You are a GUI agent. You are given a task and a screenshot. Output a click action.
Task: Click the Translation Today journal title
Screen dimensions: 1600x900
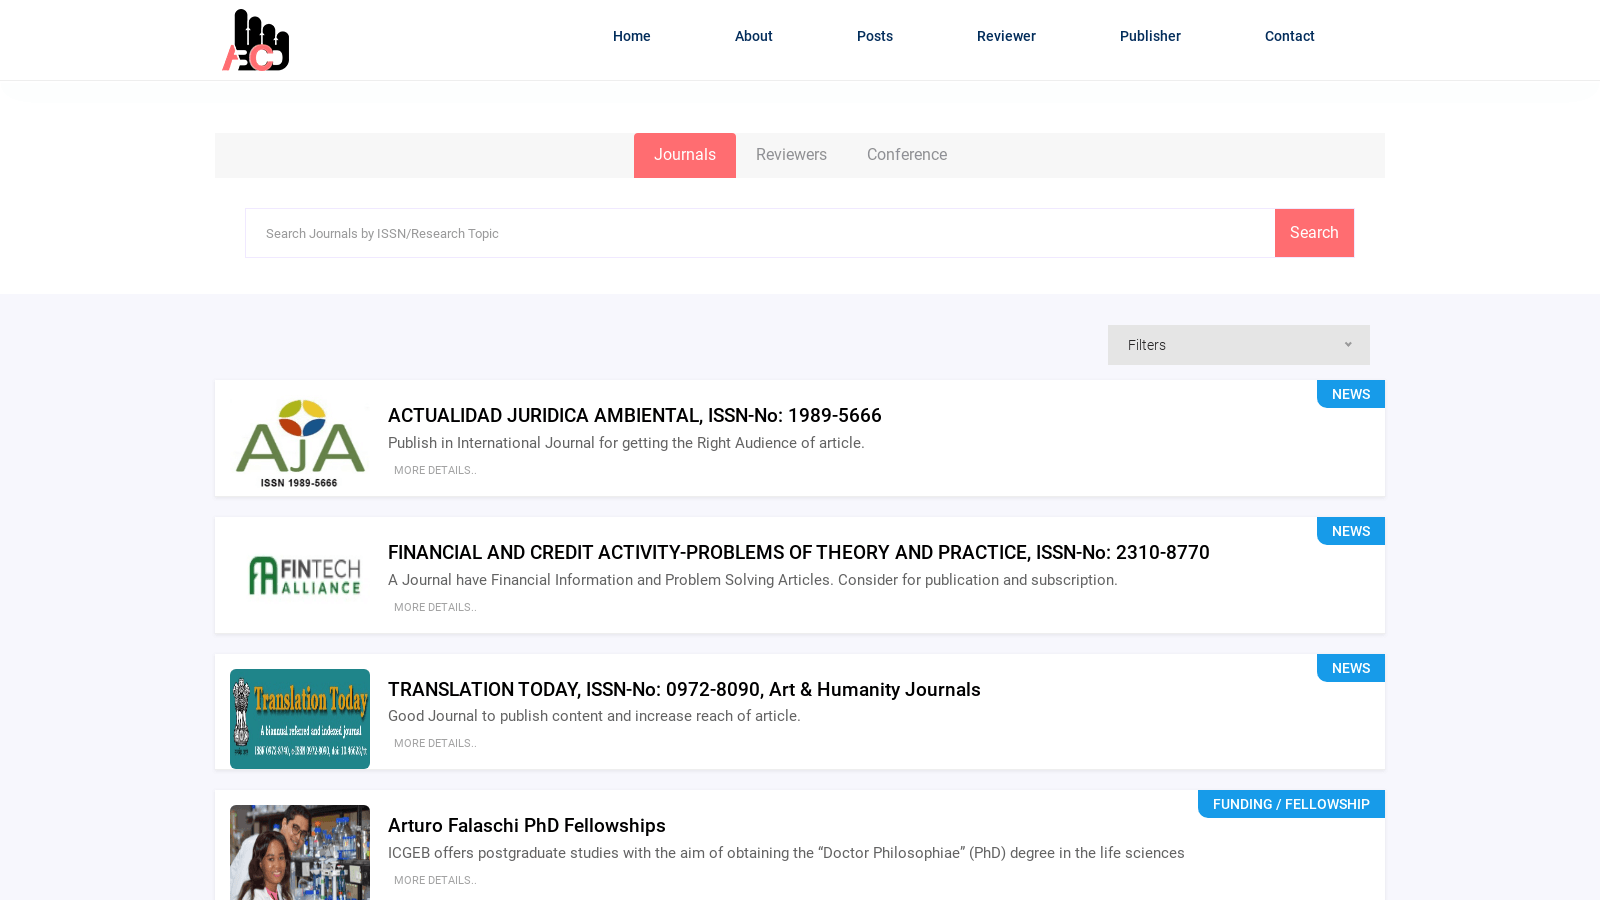pyautogui.click(x=684, y=689)
